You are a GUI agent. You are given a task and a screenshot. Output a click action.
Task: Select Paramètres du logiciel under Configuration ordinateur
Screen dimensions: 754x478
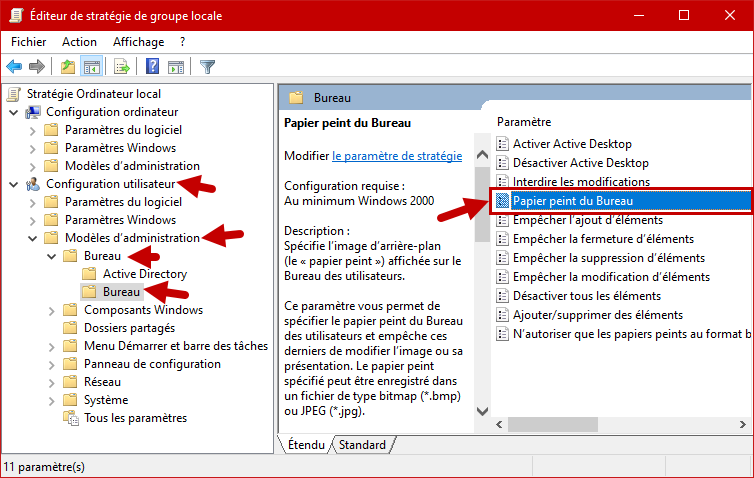123,130
